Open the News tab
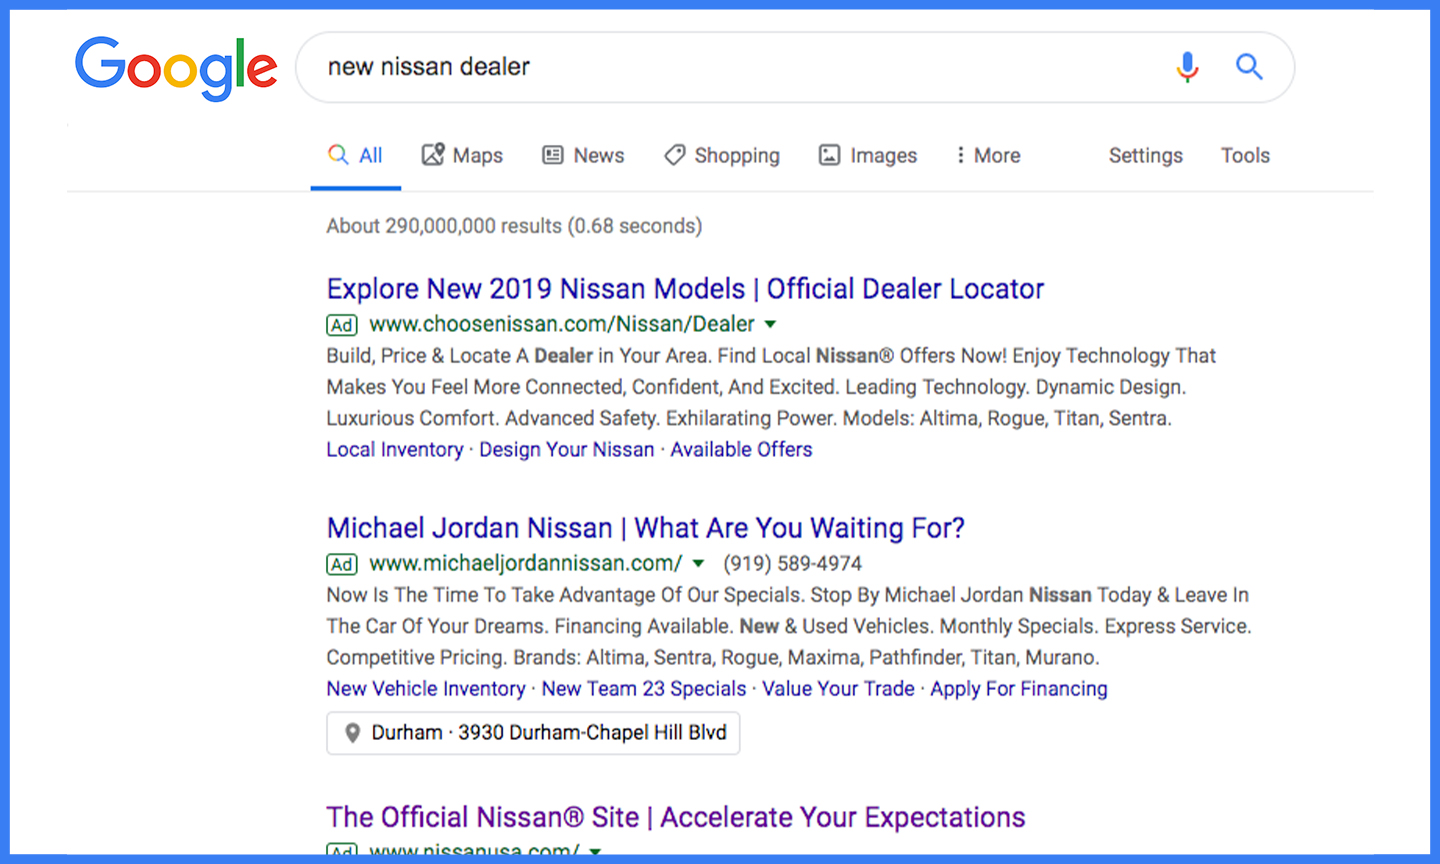The height and width of the screenshot is (864, 1440). 583,155
